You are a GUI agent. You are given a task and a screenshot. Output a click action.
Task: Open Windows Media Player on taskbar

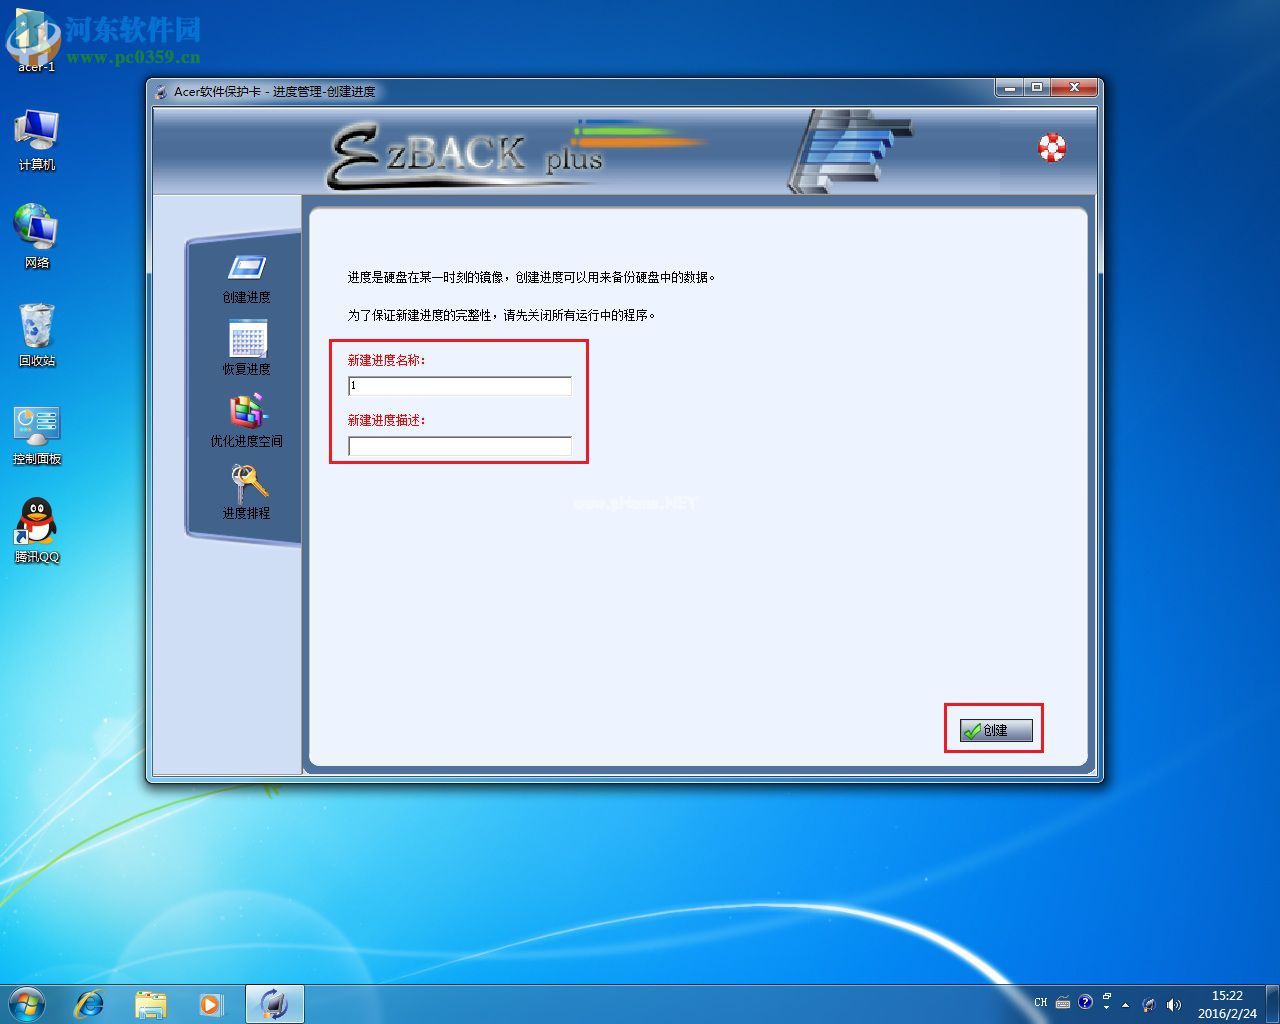[211, 1004]
